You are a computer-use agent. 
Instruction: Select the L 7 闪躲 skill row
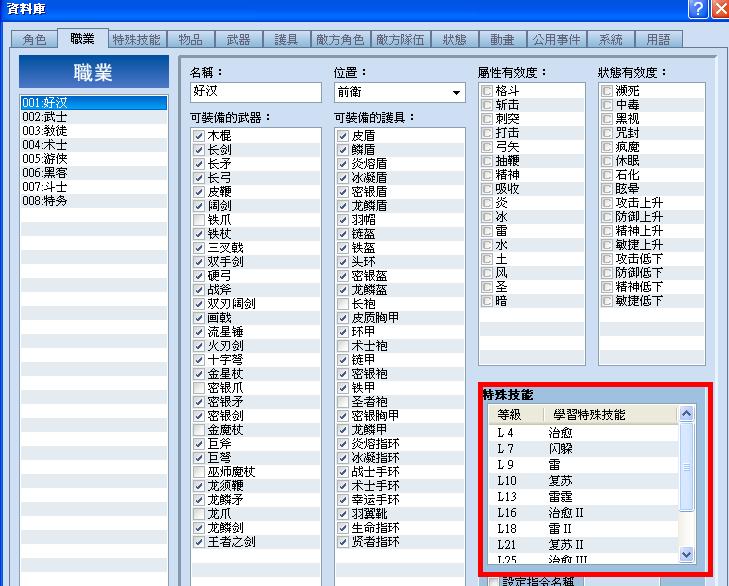pyautogui.click(x=583, y=448)
